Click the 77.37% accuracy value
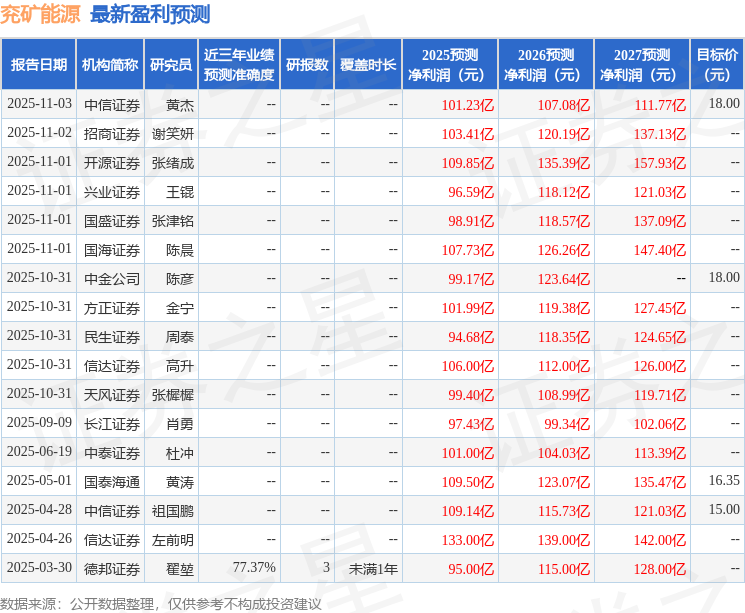 [x=254, y=567]
